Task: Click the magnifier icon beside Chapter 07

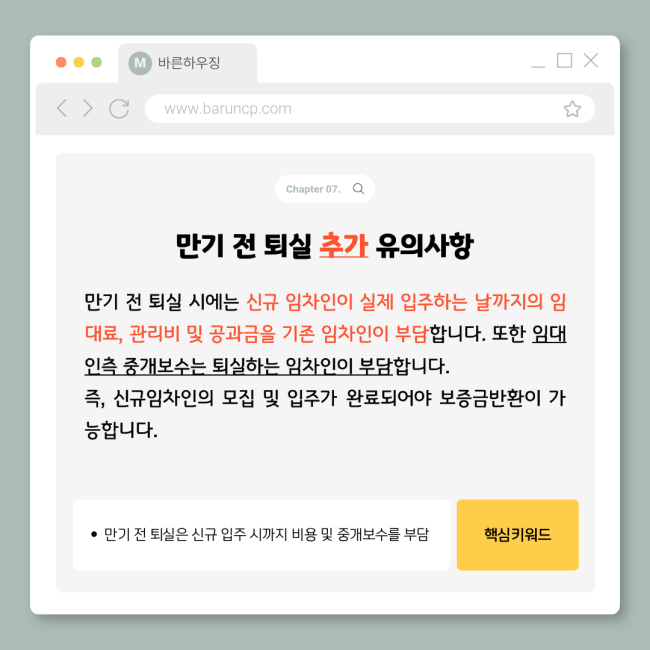Action: [358, 189]
